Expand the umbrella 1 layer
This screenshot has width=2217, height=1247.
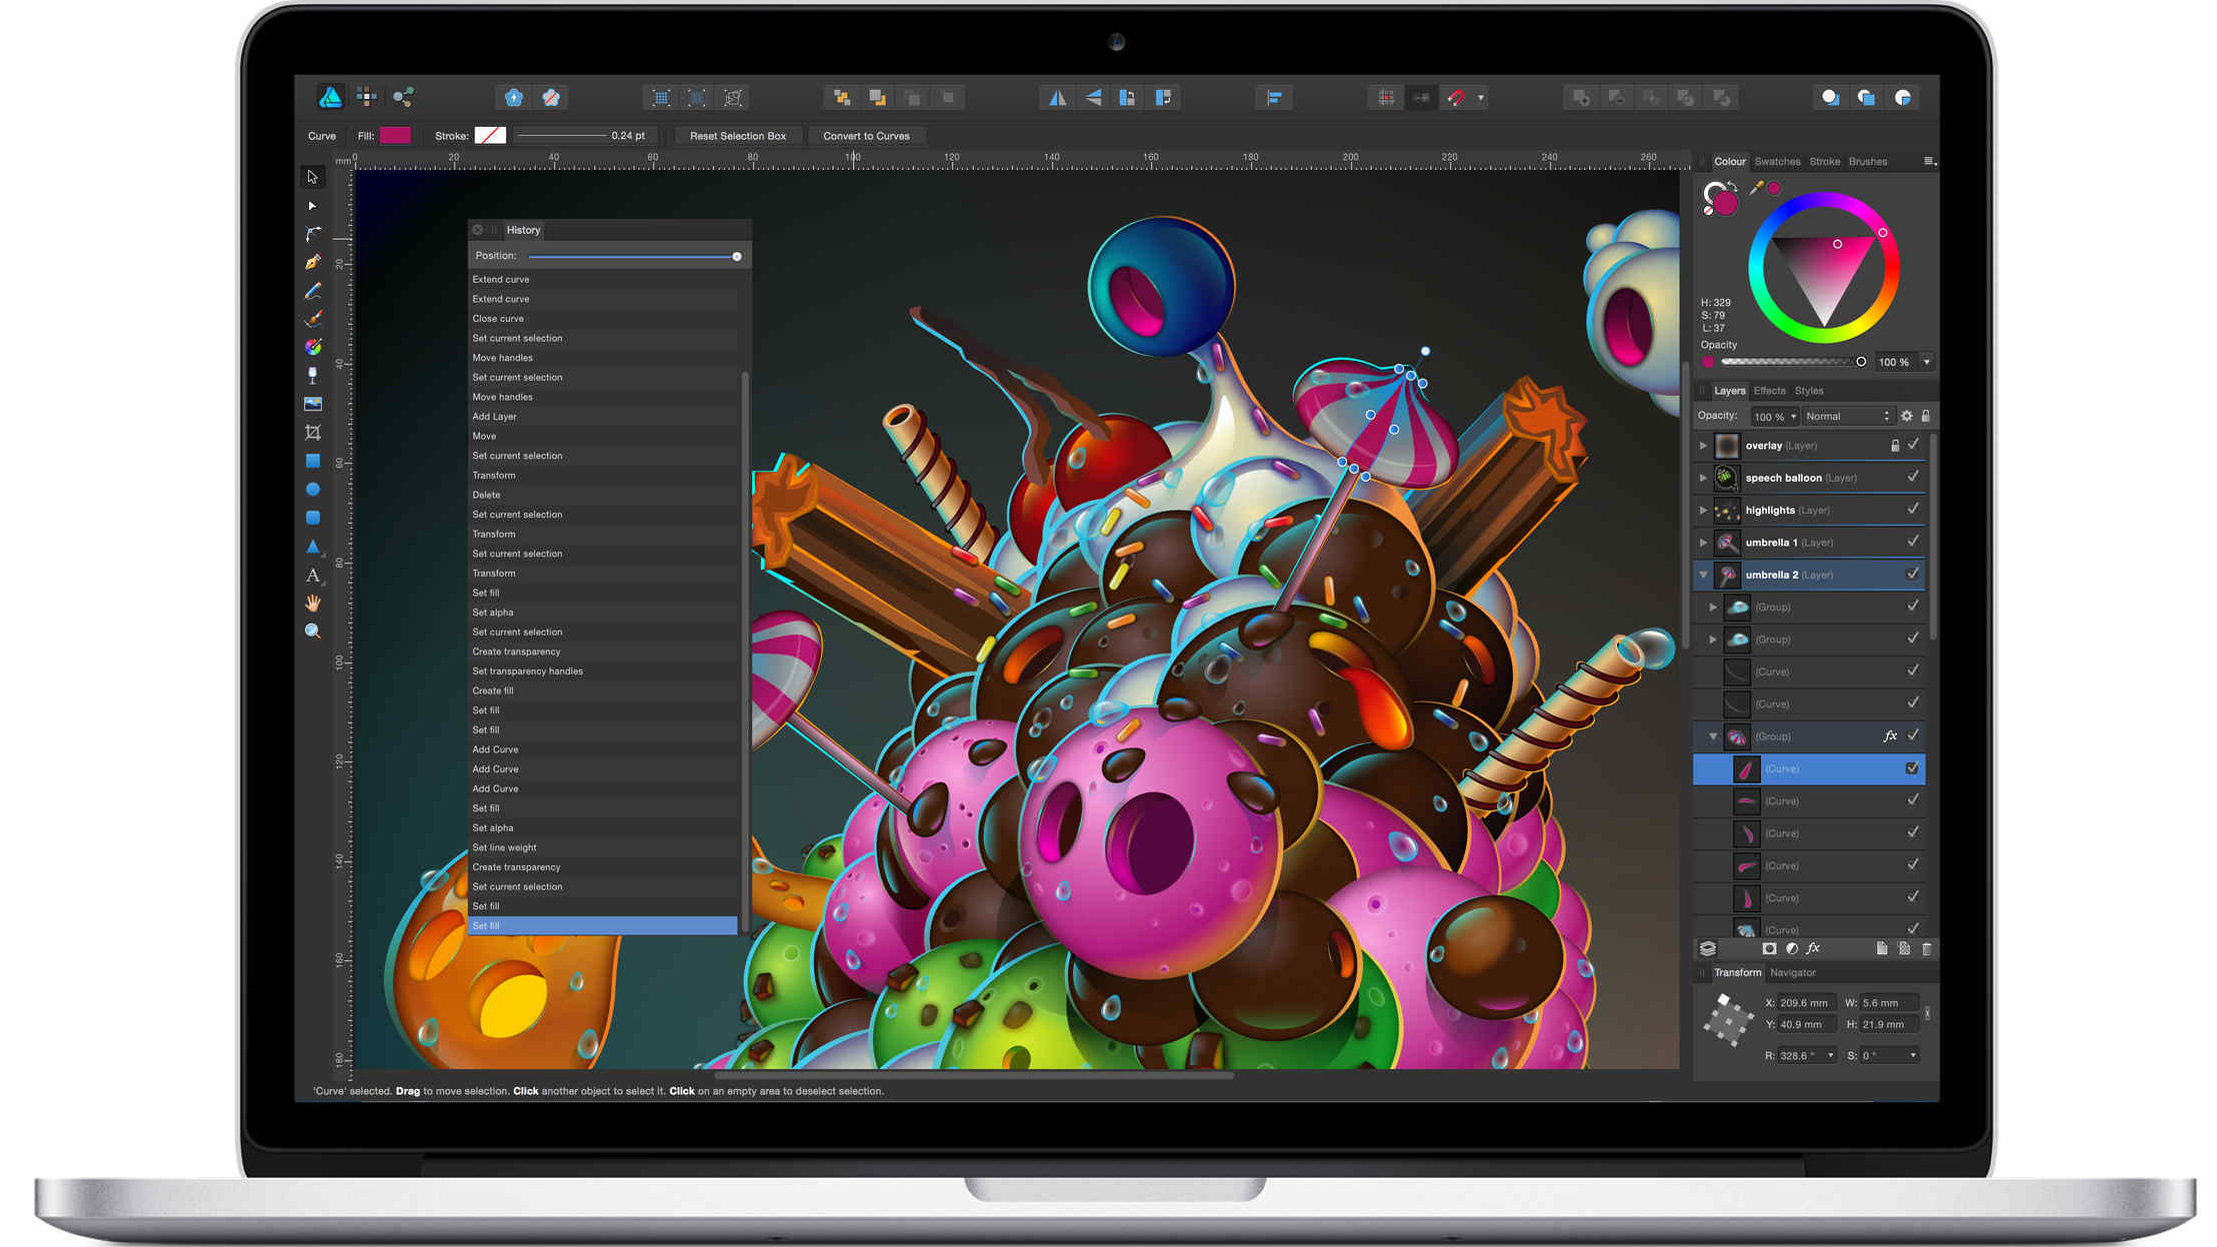pos(1703,542)
